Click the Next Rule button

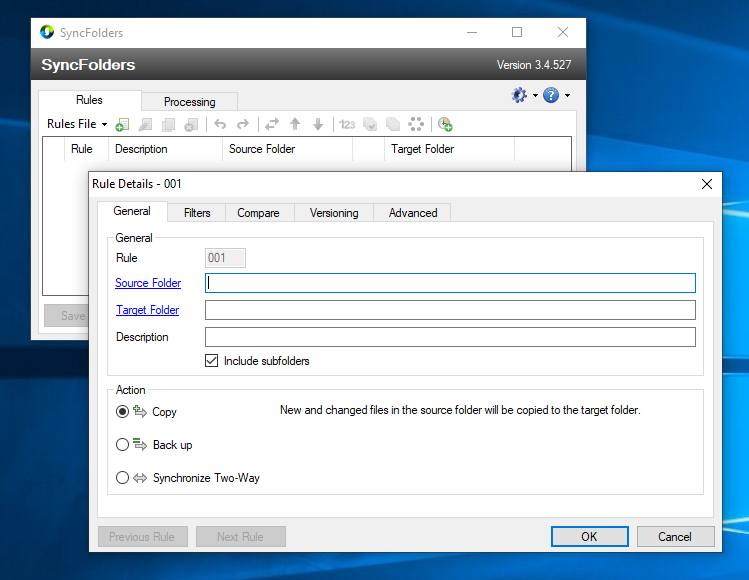(x=240, y=537)
